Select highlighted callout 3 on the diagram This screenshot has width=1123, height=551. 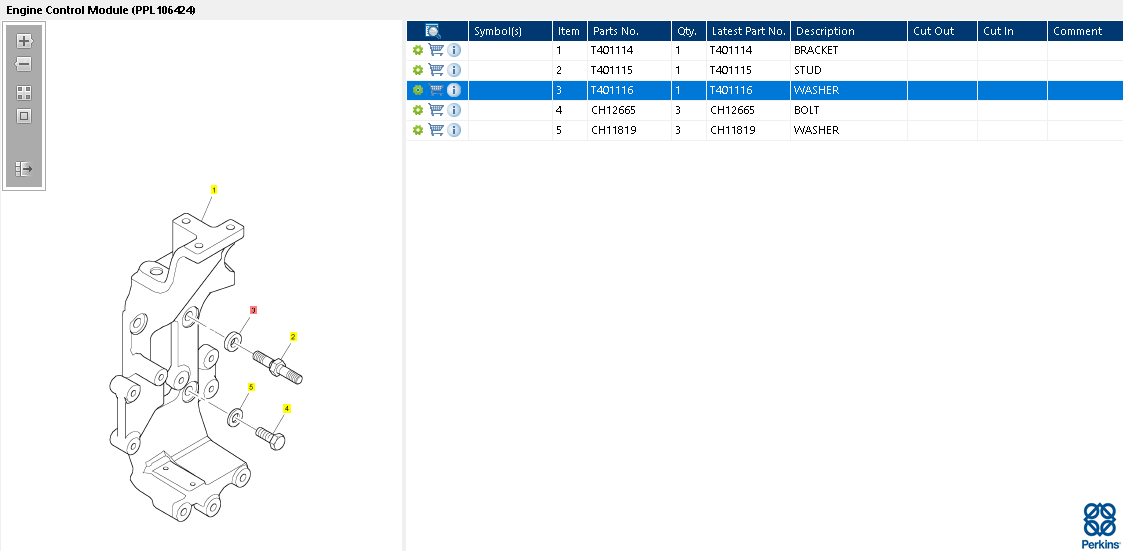point(253,310)
